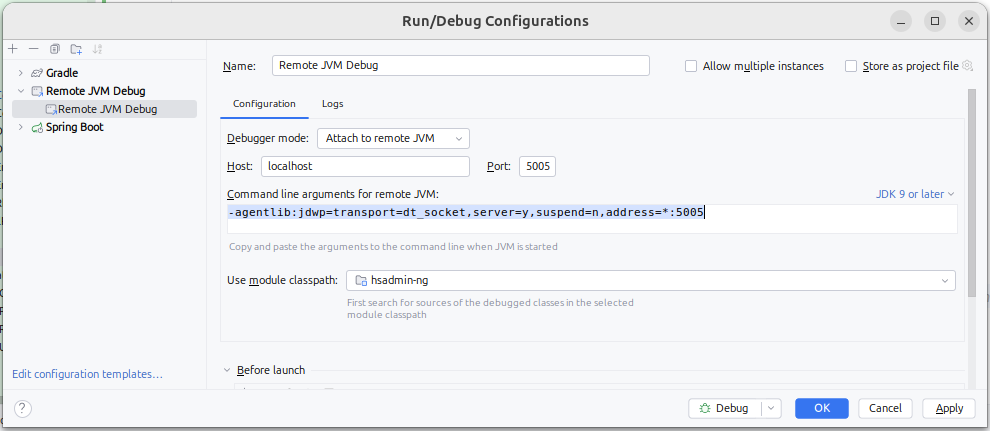The image size is (990, 431).
Task: Open the Debug button dropdown arrow
Action: pyautogui.click(x=772, y=408)
